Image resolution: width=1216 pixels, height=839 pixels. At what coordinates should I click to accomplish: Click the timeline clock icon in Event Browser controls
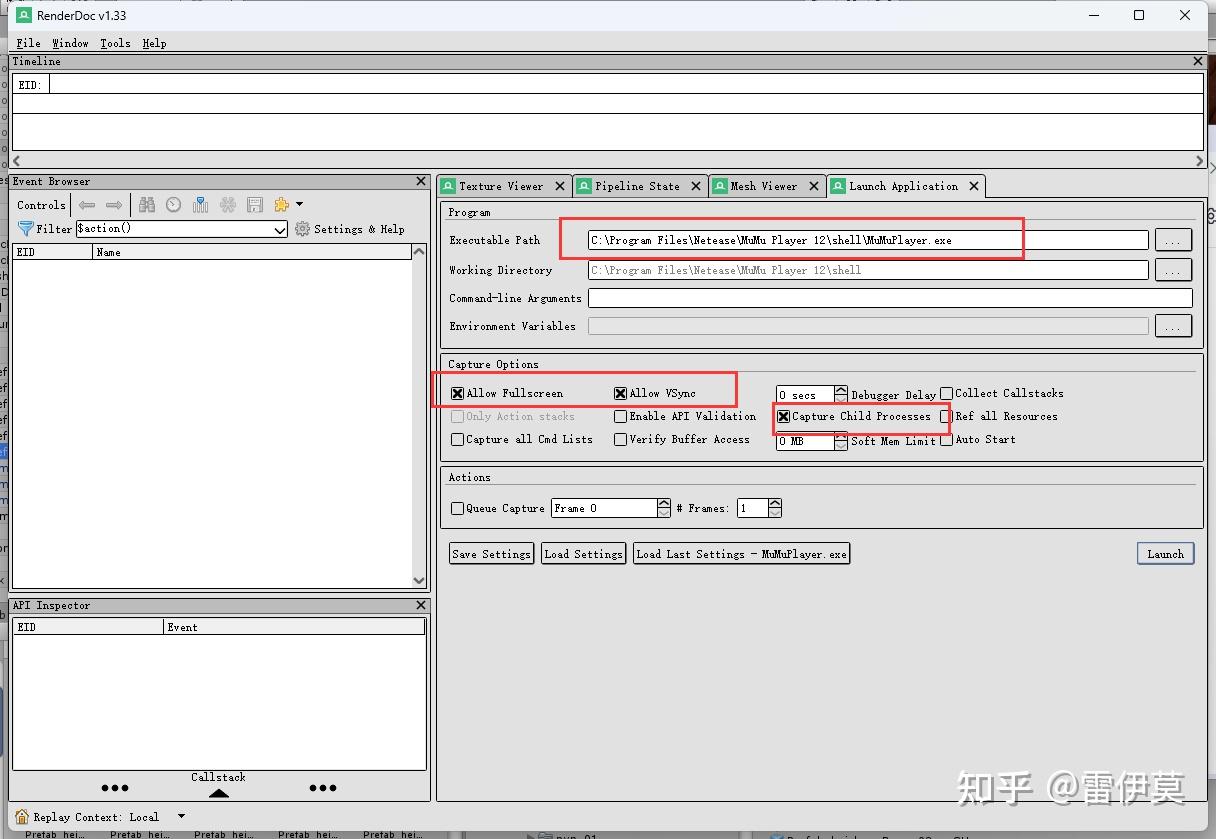pyautogui.click(x=173, y=205)
